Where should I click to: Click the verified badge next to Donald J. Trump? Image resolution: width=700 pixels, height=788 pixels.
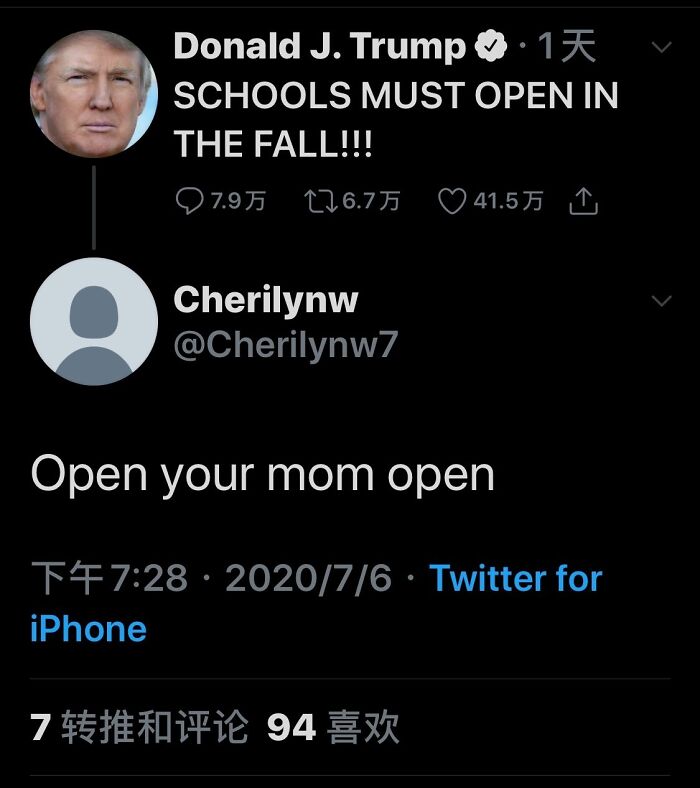click(x=491, y=46)
